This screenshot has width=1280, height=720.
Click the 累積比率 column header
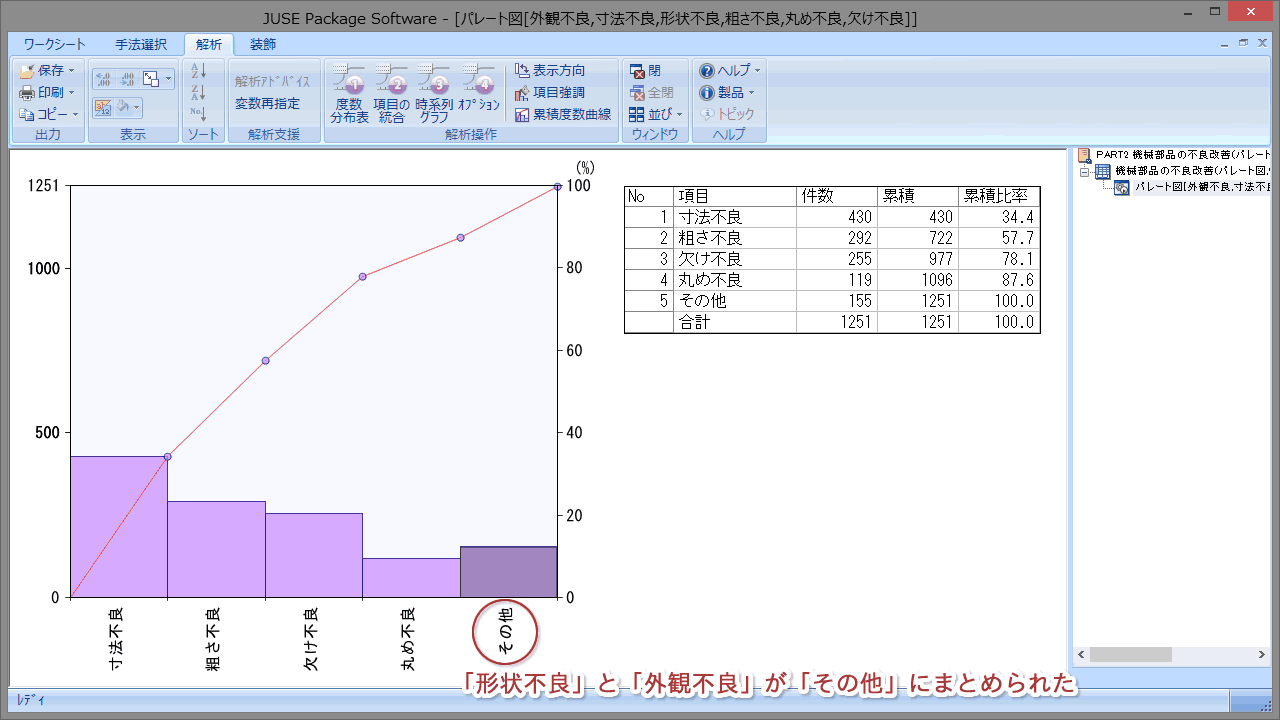[999, 196]
